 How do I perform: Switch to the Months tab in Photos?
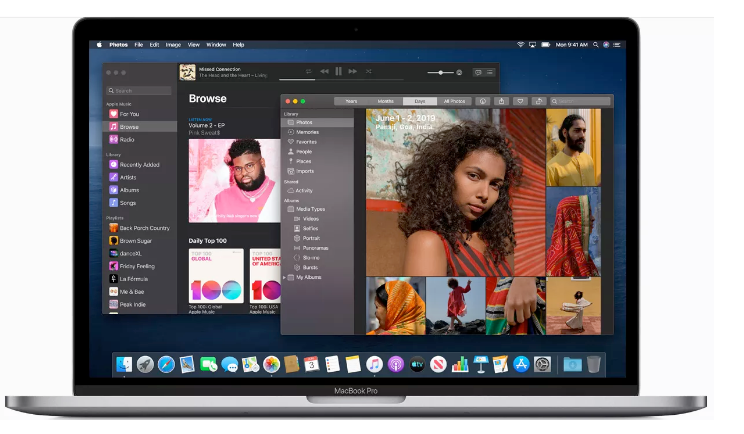click(386, 101)
